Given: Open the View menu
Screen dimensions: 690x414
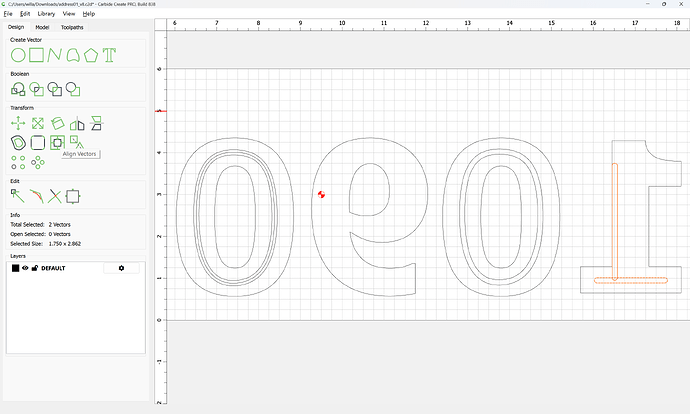Looking at the screenshot, I should pyautogui.click(x=69, y=14).
